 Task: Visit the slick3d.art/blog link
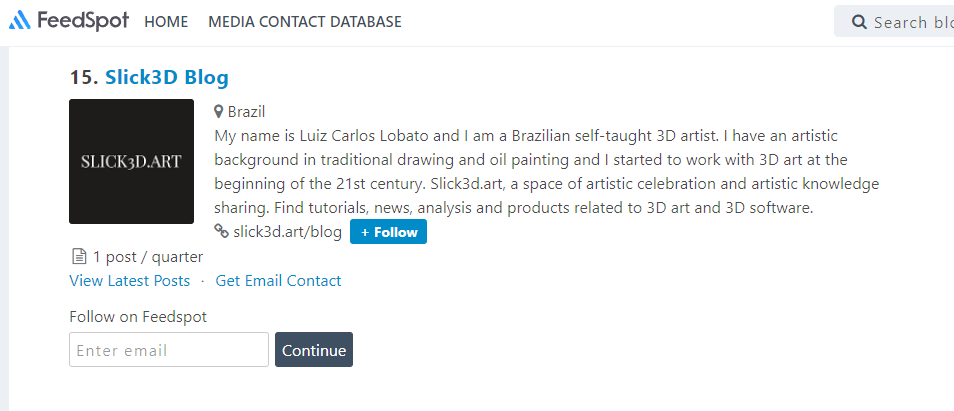pyautogui.click(x=287, y=232)
